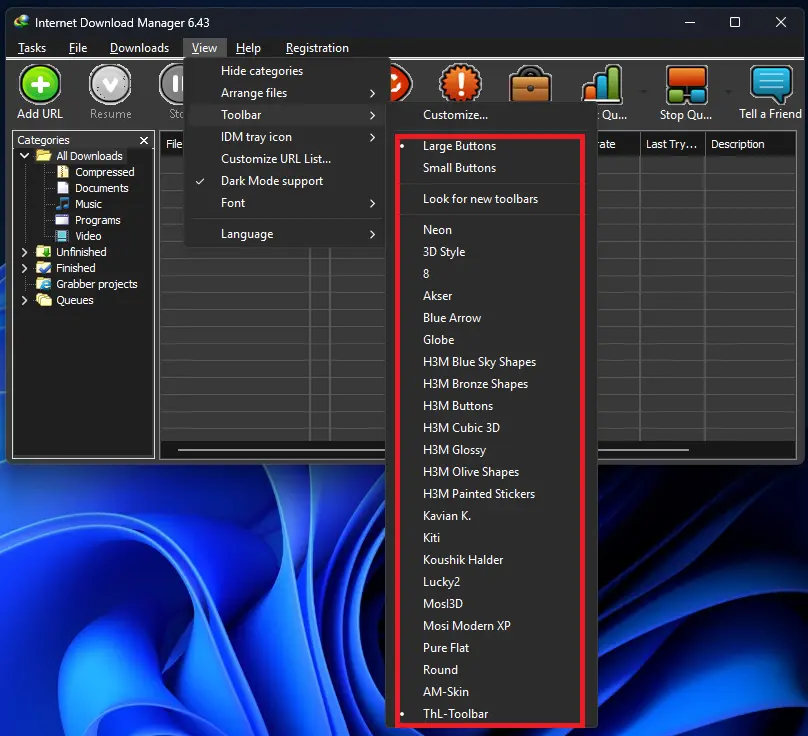The width and height of the screenshot is (808, 736).
Task: Open the File menu
Action: coord(78,48)
